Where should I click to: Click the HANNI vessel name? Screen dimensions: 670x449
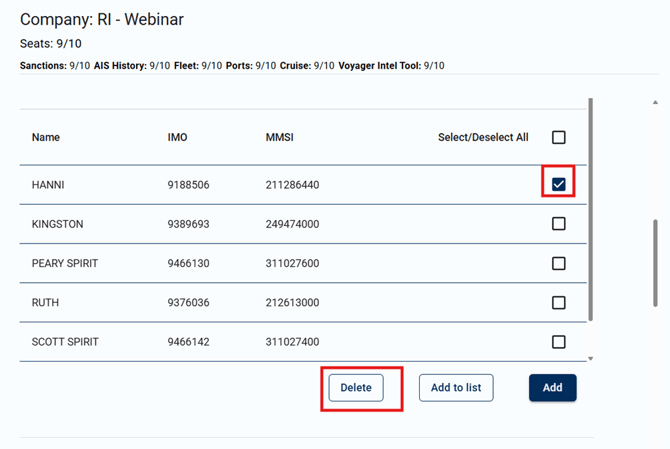point(48,185)
